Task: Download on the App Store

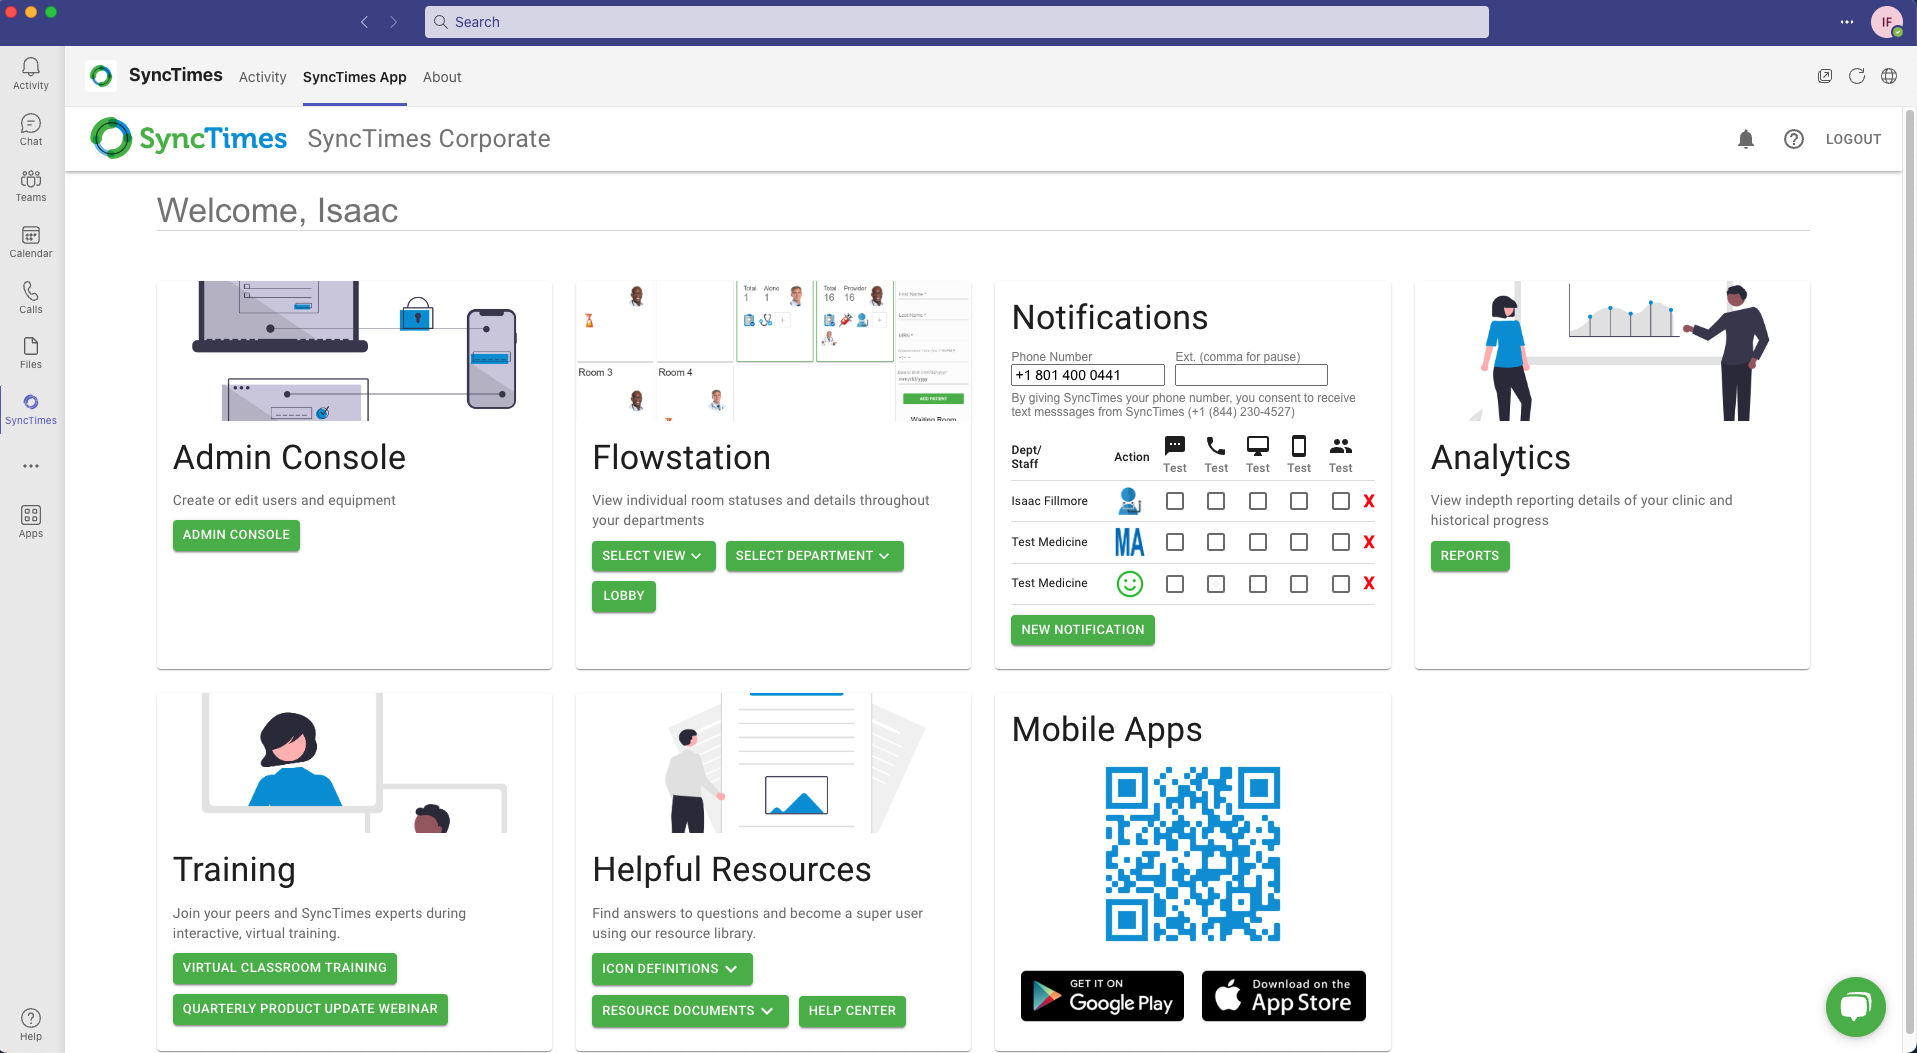Action: pos(1283,996)
